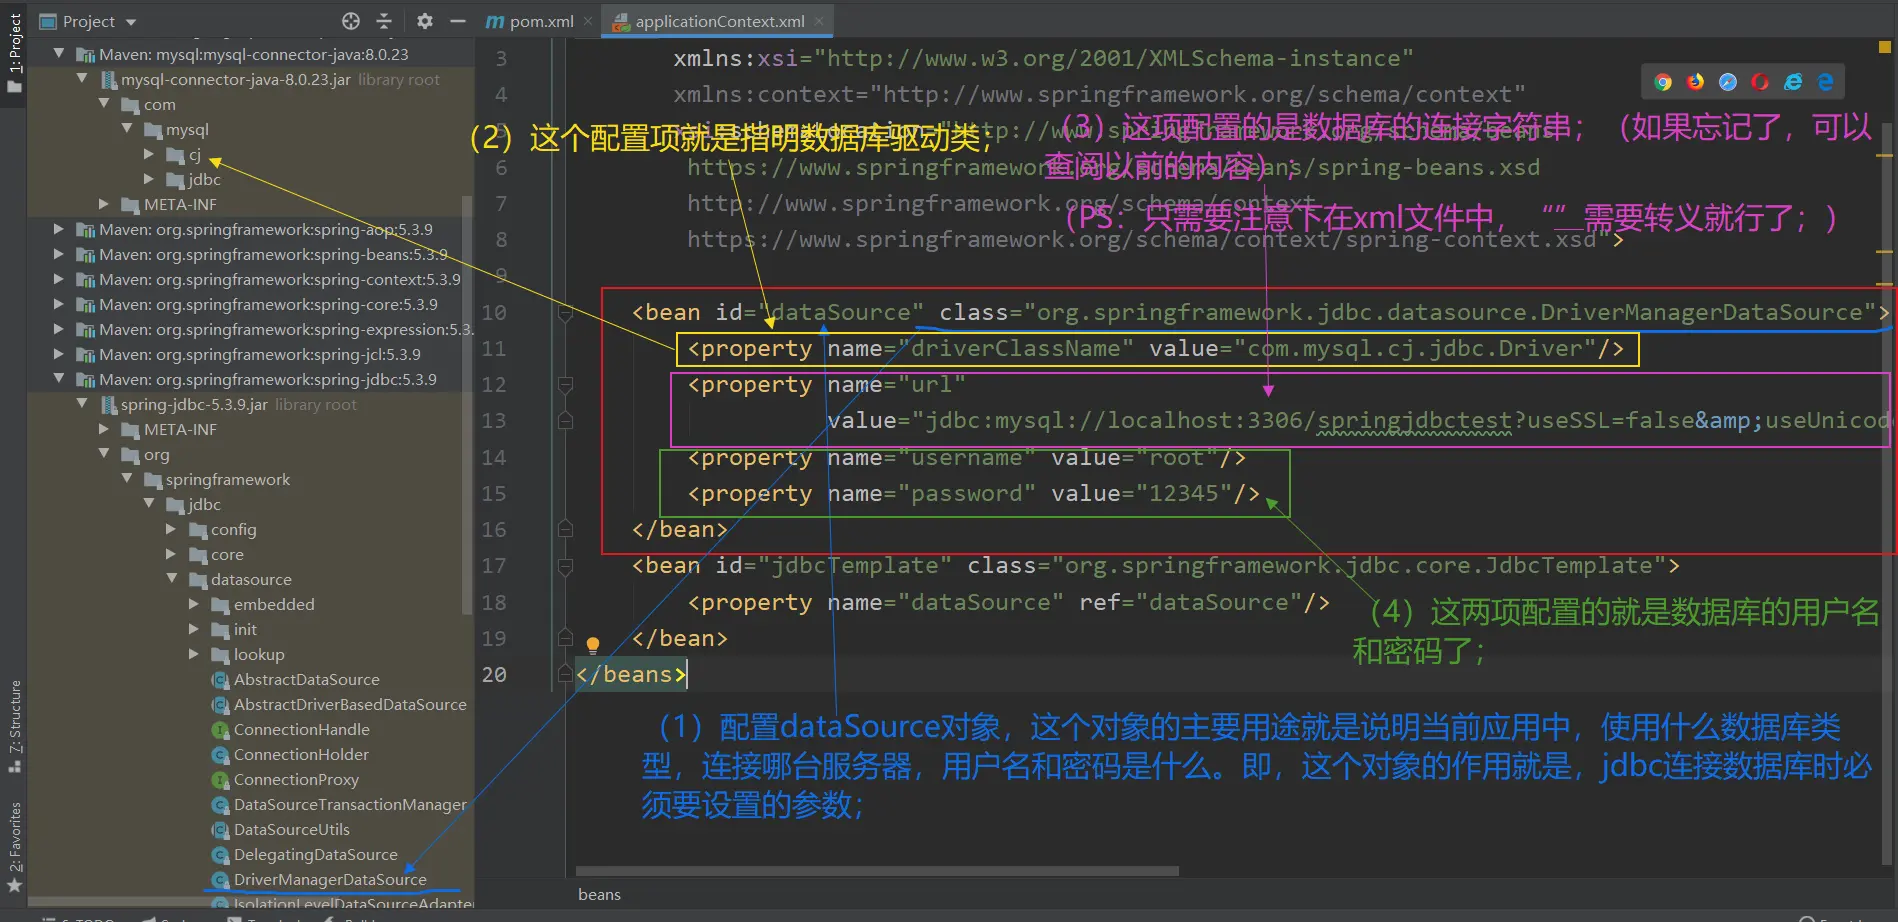Image resolution: width=1898 pixels, height=922 pixels.
Task: Click the locate-in-project crosshair icon
Action: (x=350, y=21)
